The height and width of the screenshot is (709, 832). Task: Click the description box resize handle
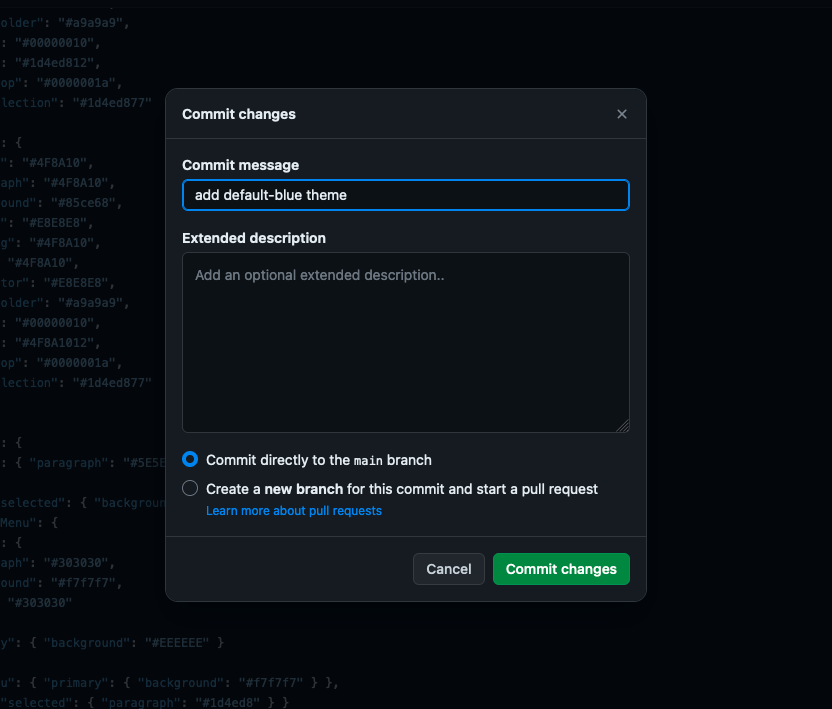(x=622, y=426)
